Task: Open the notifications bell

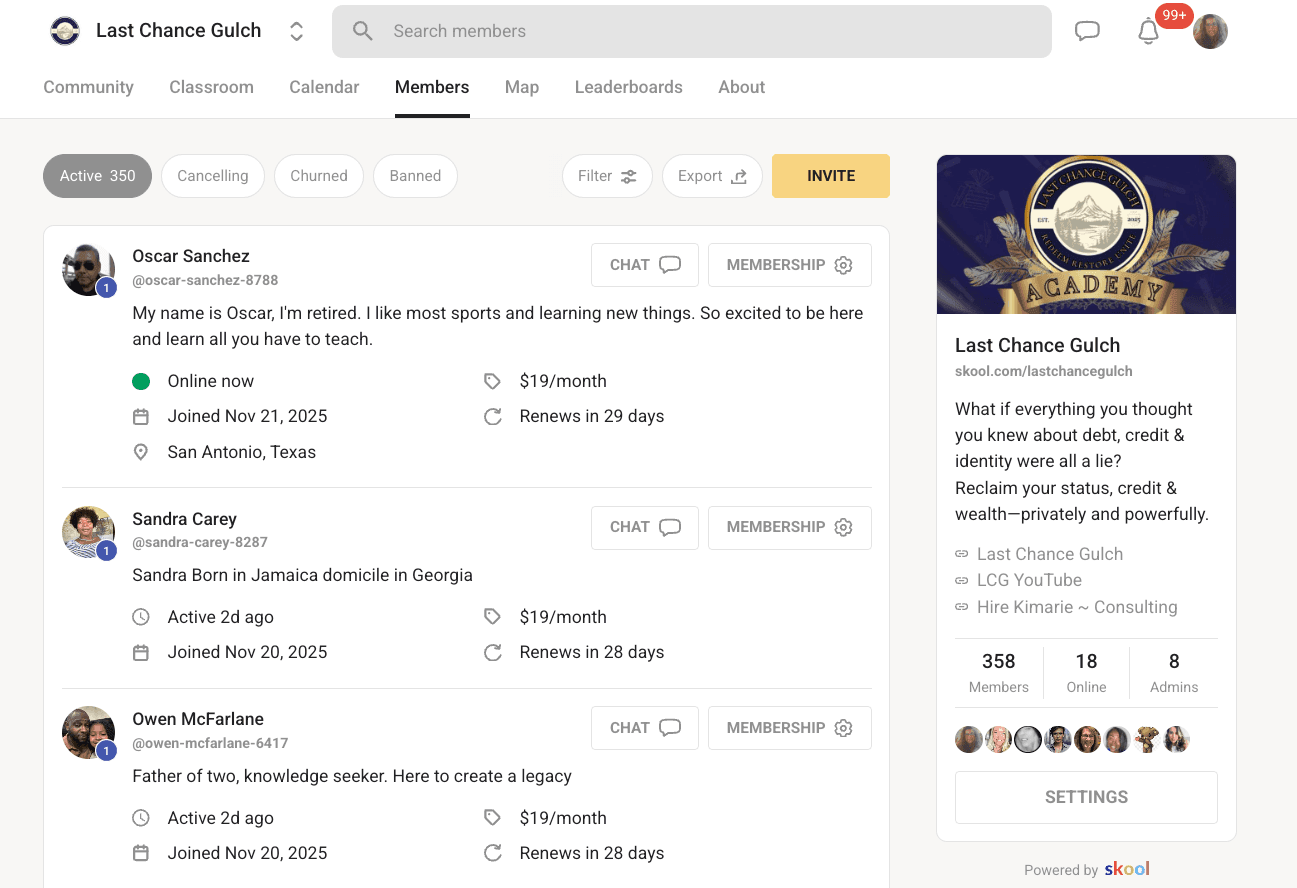Action: tap(1148, 32)
